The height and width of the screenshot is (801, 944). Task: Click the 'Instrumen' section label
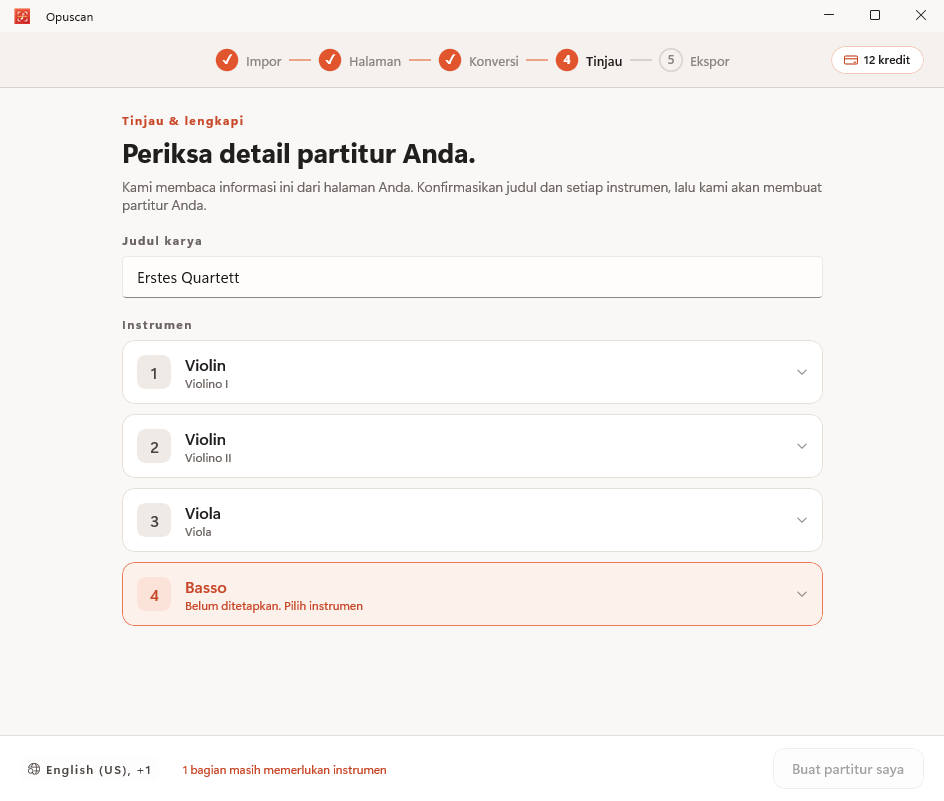pos(157,325)
